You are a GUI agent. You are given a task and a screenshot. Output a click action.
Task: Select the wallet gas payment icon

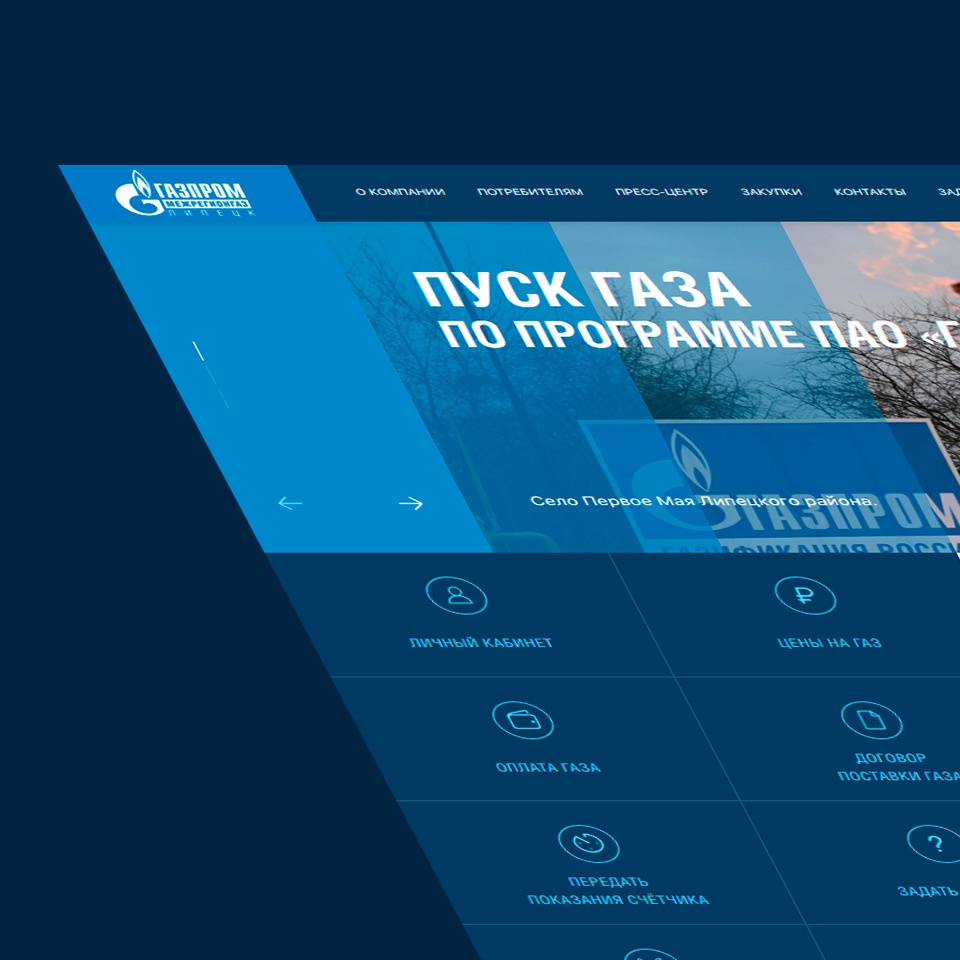click(x=523, y=720)
